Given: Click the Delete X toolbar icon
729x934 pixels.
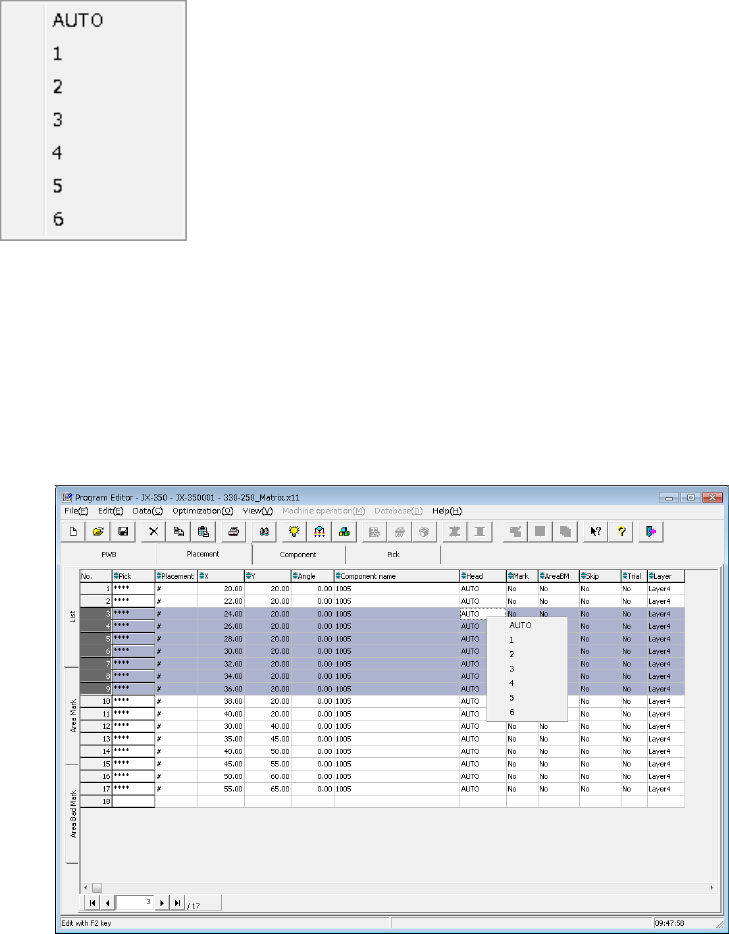Looking at the screenshot, I should pyautogui.click(x=153, y=532).
